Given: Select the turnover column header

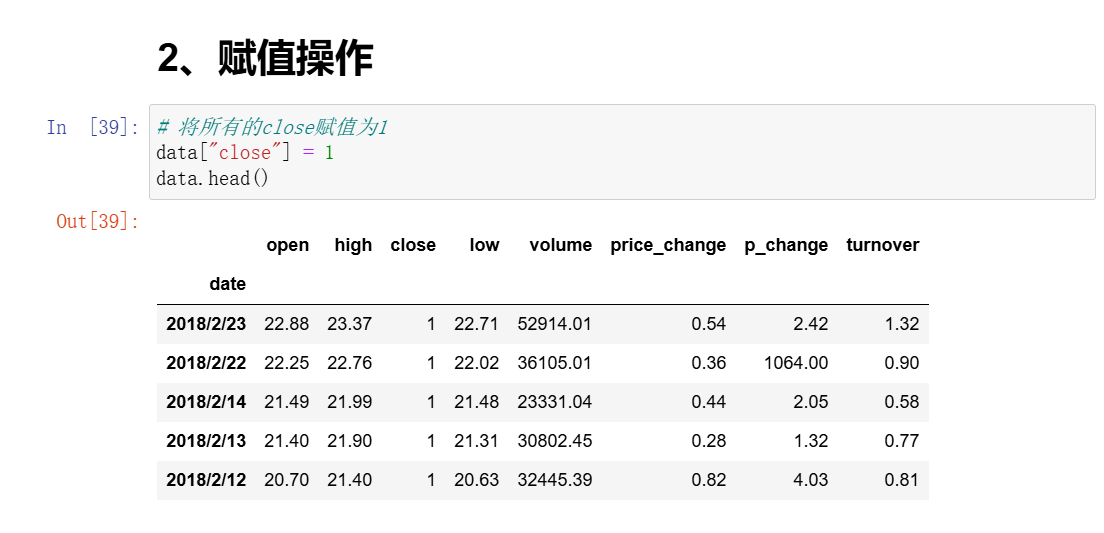Looking at the screenshot, I should click(x=883, y=245).
